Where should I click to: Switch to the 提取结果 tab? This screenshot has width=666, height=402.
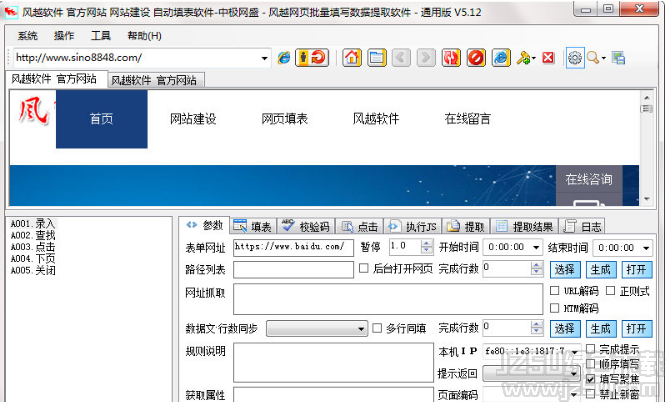pos(525,226)
